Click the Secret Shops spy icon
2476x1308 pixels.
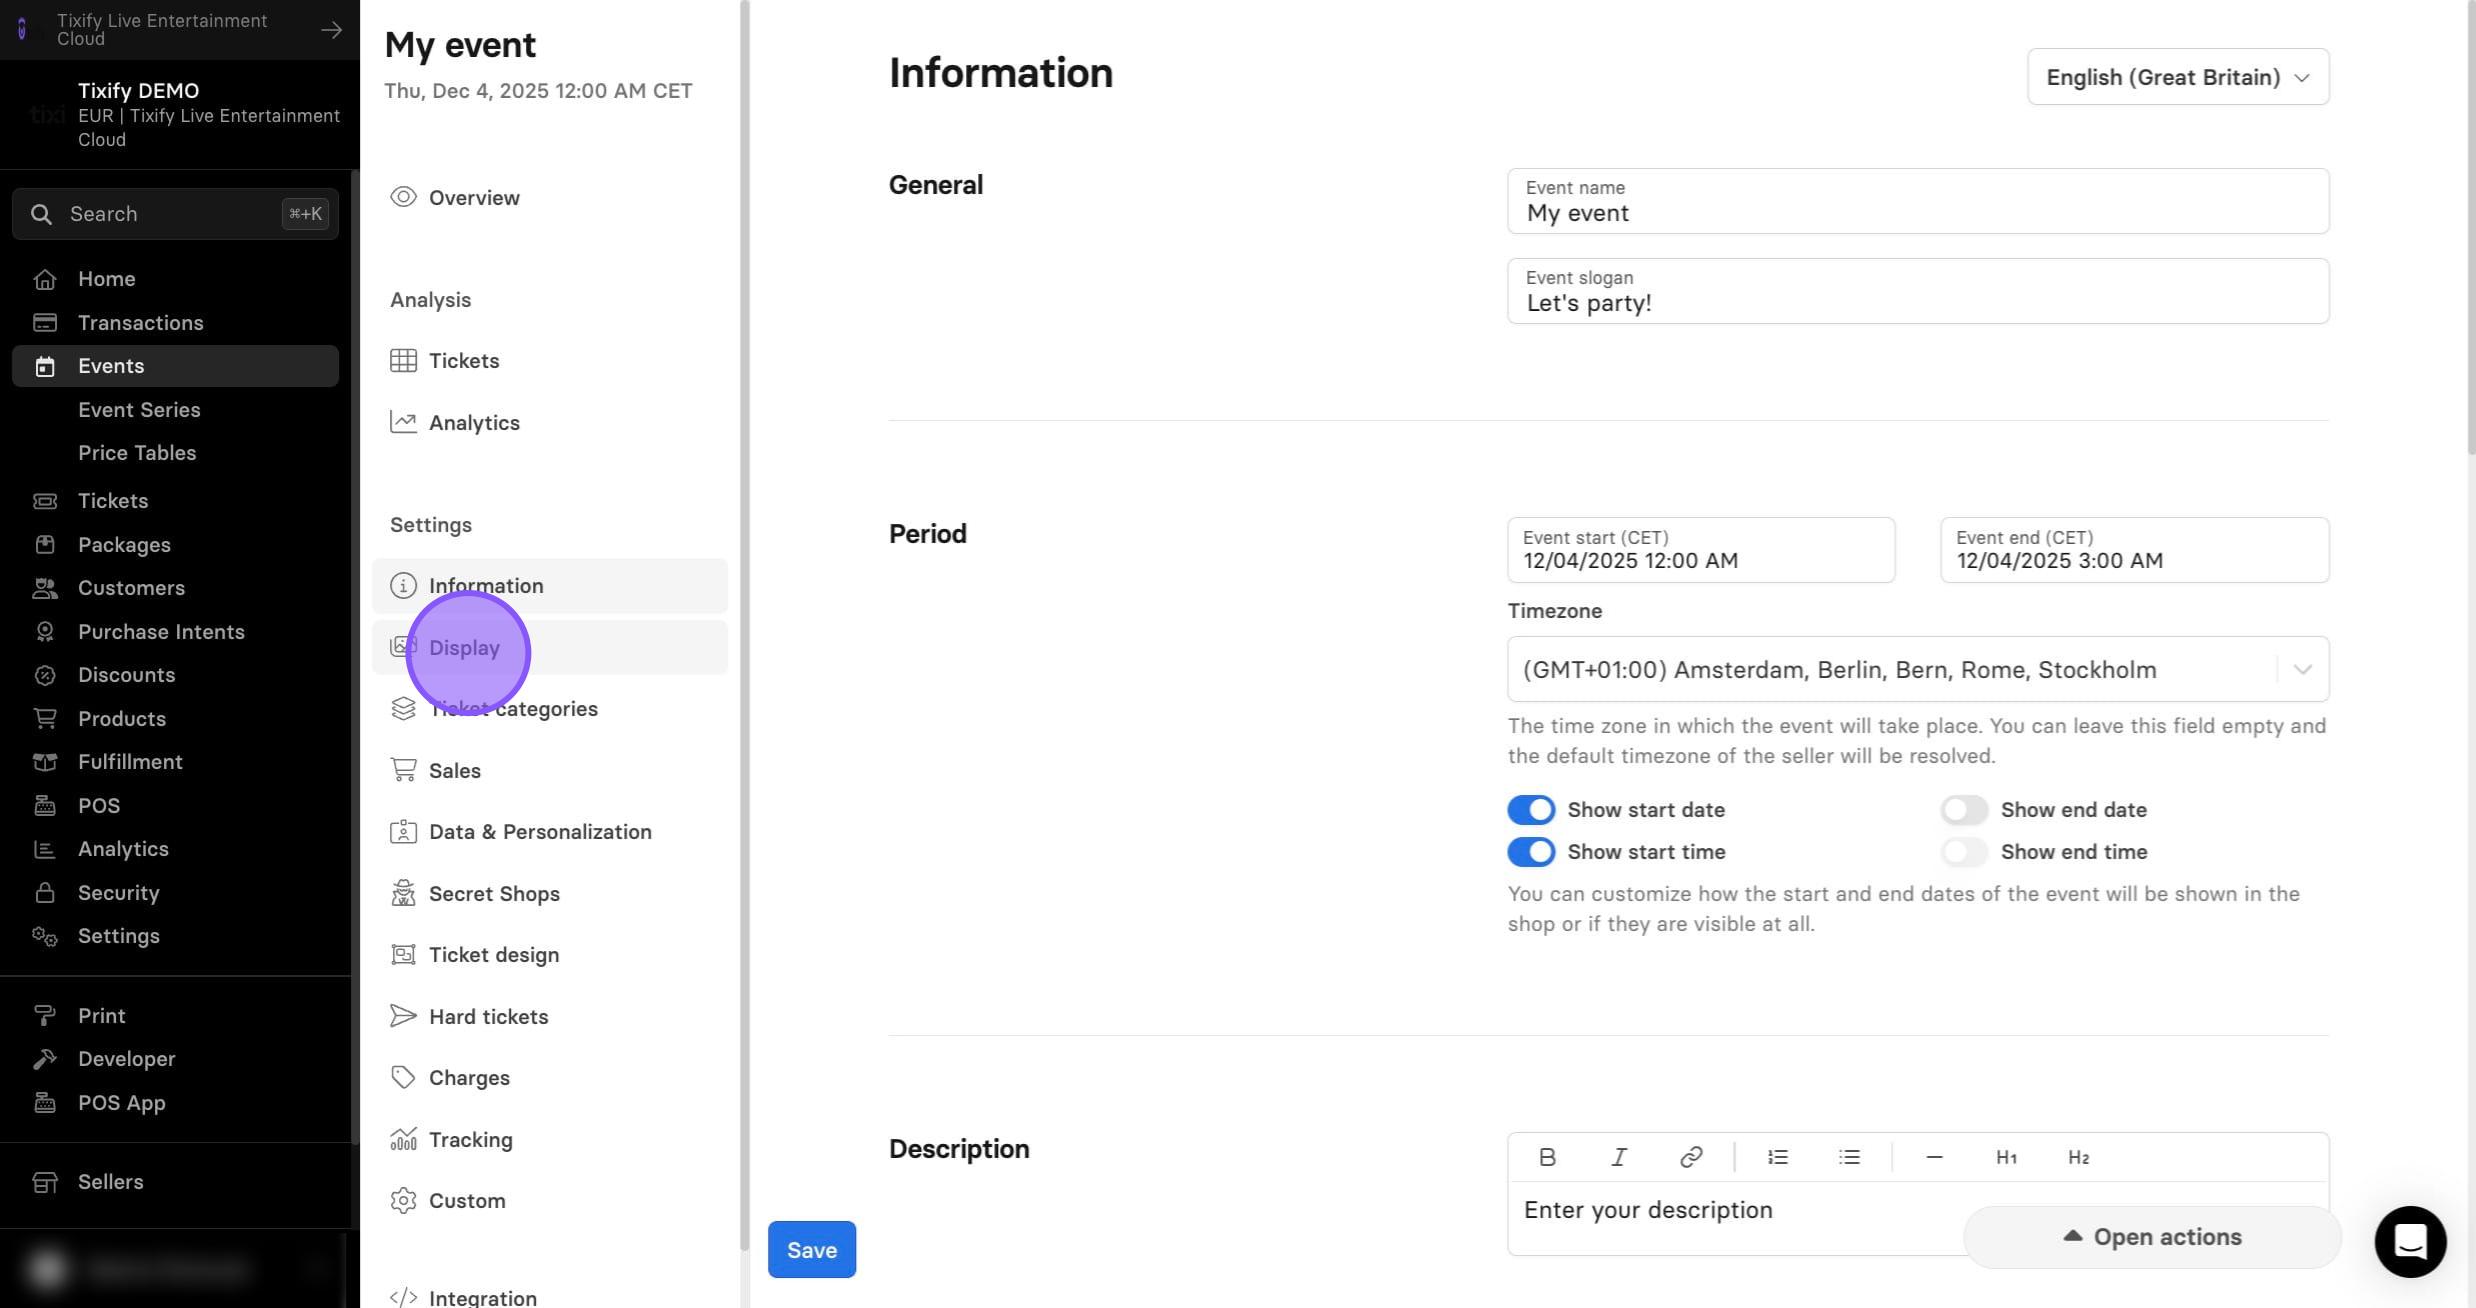tap(403, 893)
